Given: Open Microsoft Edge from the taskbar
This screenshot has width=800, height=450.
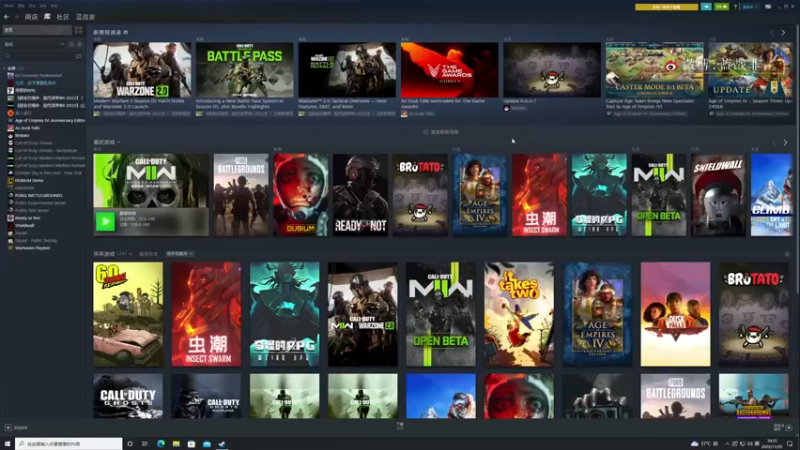Looking at the screenshot, I should (x=161, y=444).
